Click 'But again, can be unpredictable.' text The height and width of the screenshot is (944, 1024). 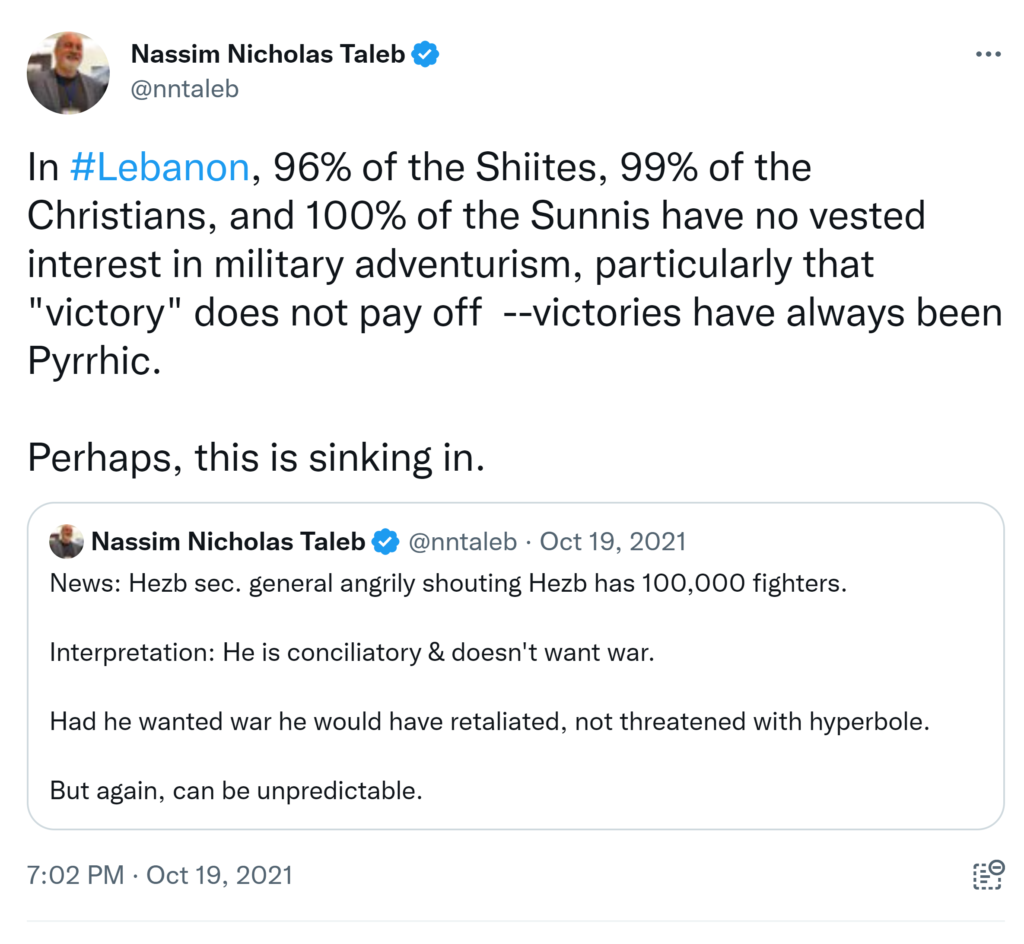click(x=236, y=790)
